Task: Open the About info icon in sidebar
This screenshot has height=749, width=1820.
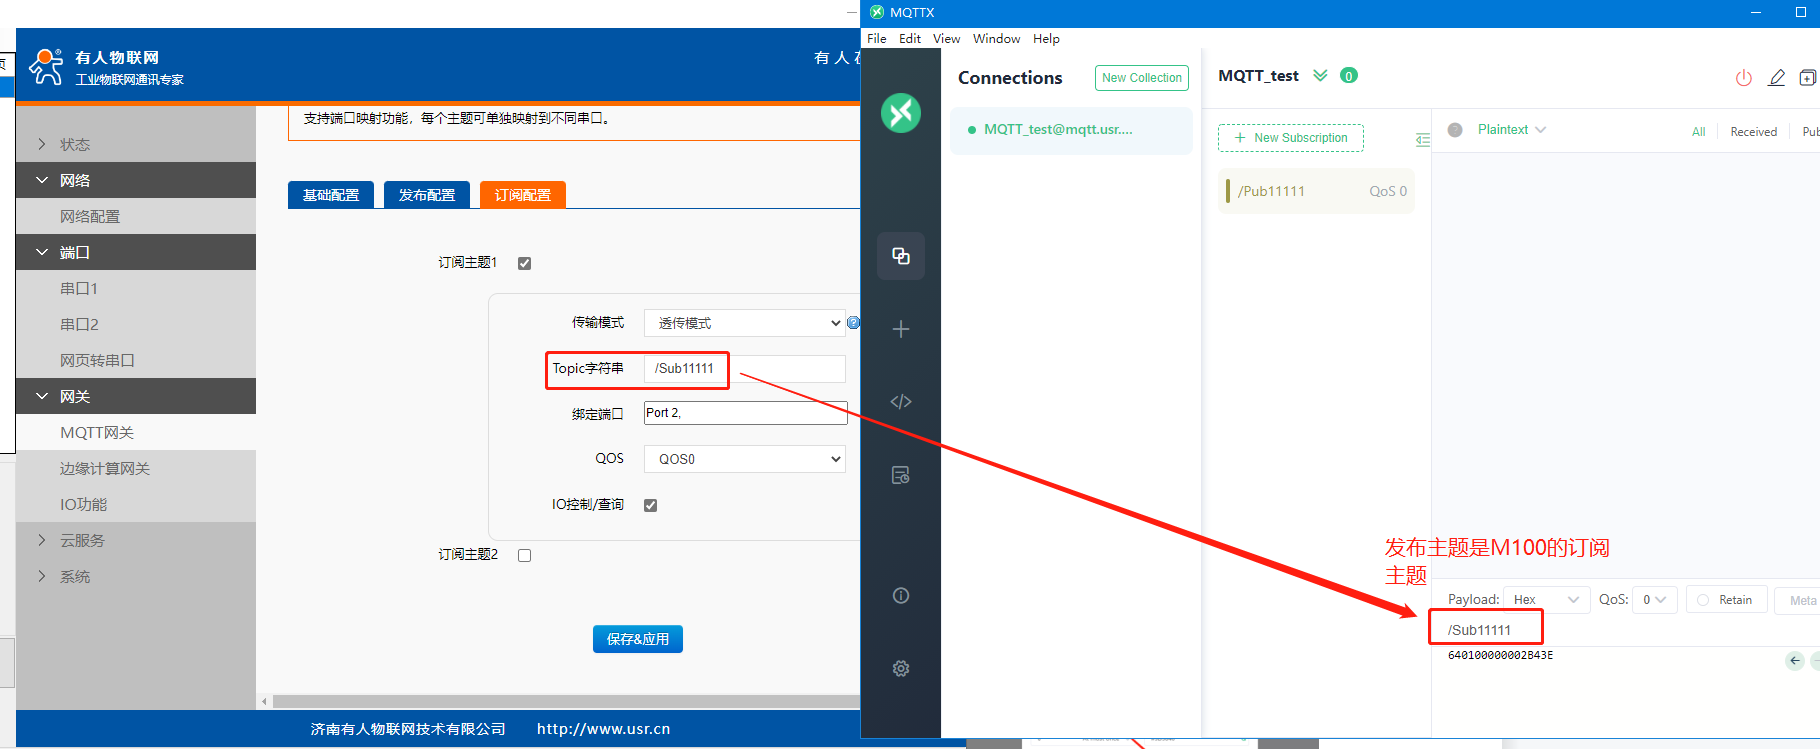Action: pos(900,596)
